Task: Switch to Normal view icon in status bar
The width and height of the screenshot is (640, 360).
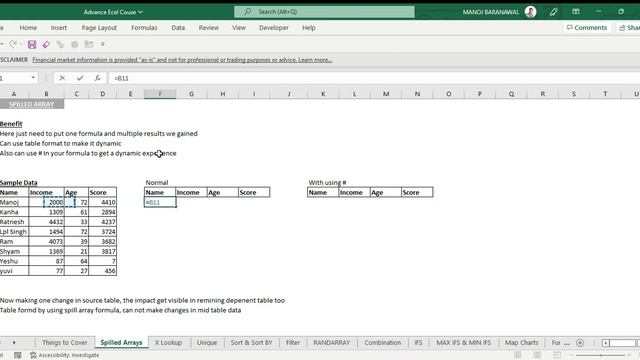Action: coord(518,355)
